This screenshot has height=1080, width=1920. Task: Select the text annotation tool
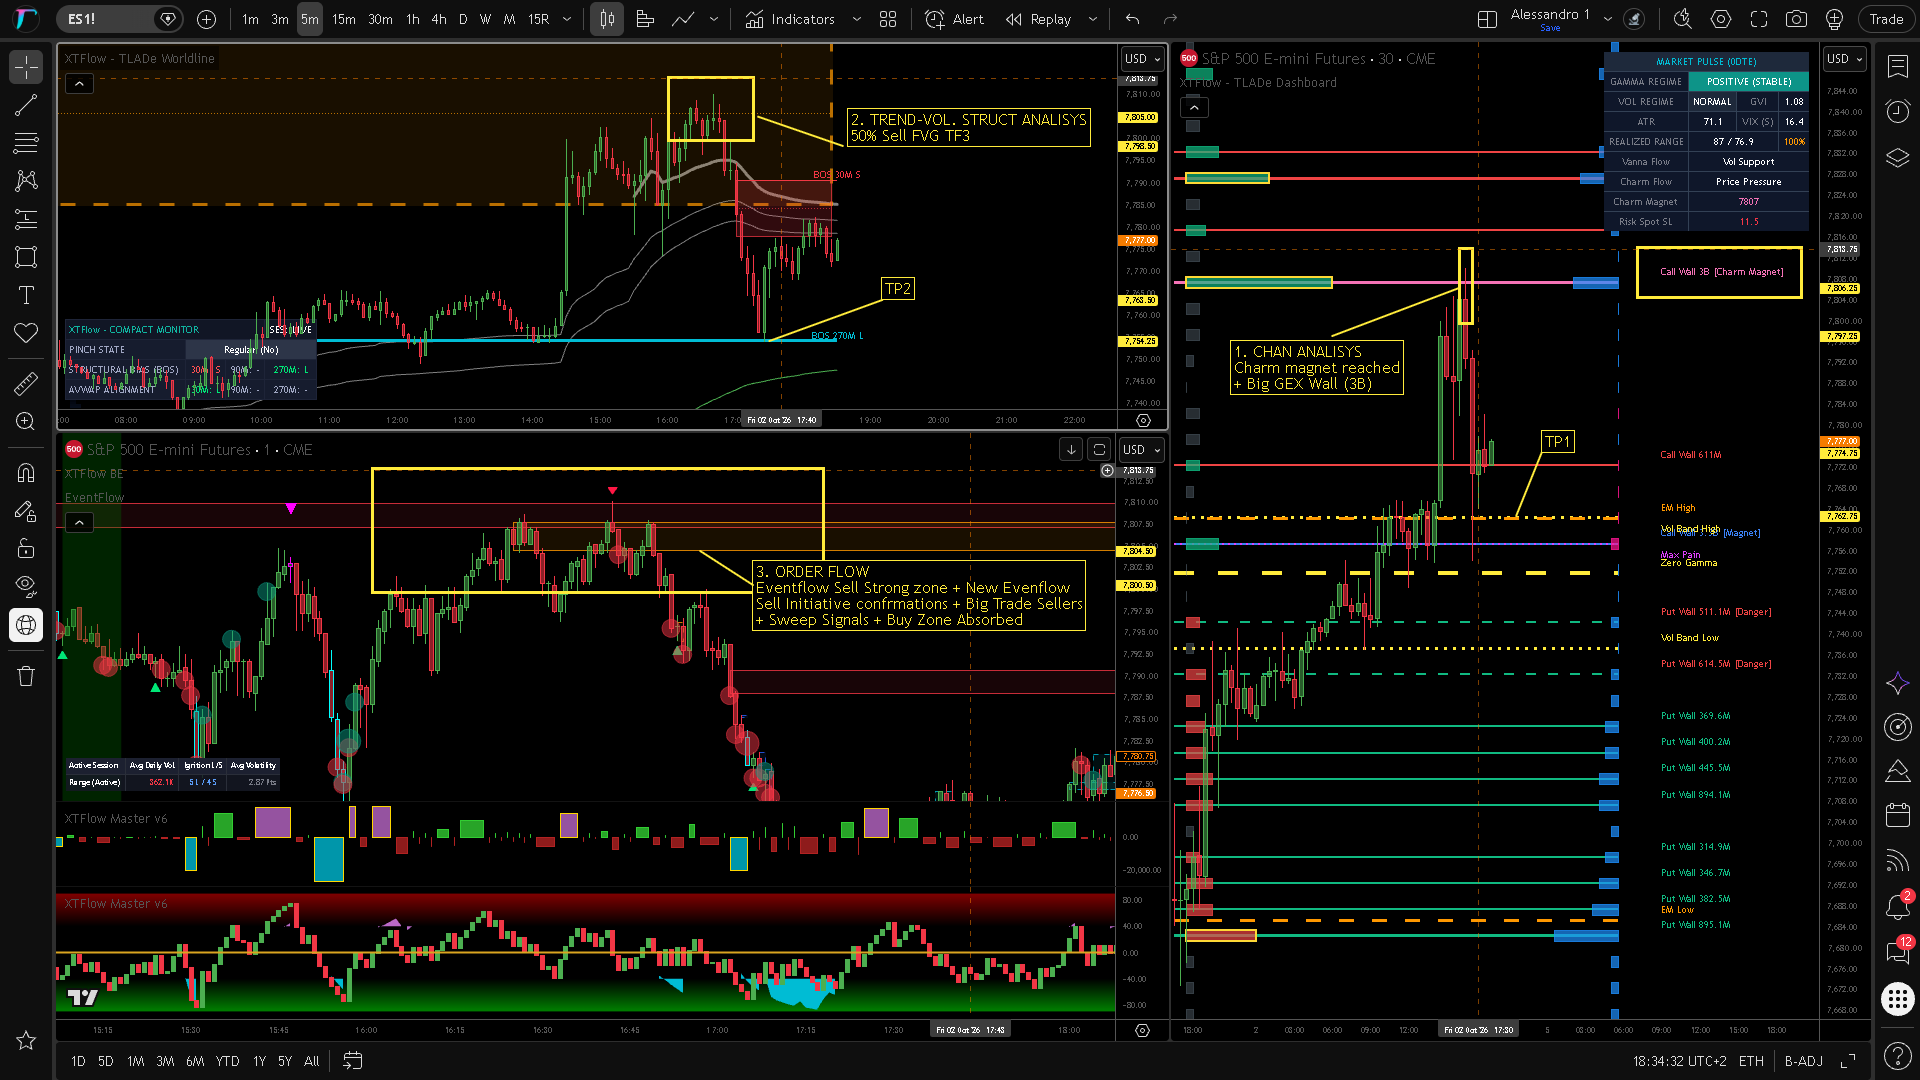coord(26,295)
